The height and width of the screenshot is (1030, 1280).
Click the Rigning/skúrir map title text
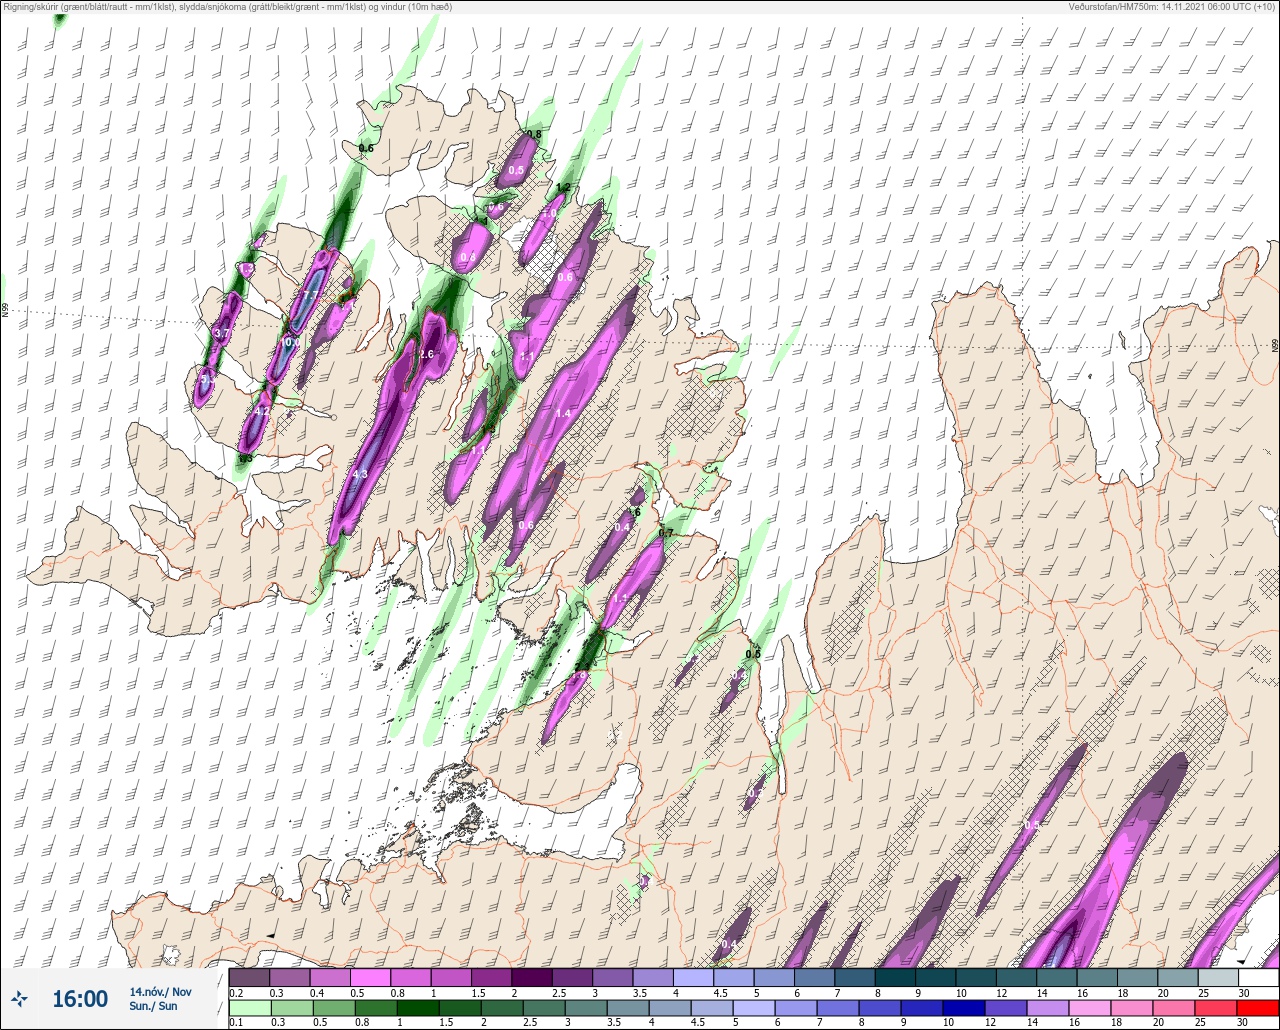[227, 7]
